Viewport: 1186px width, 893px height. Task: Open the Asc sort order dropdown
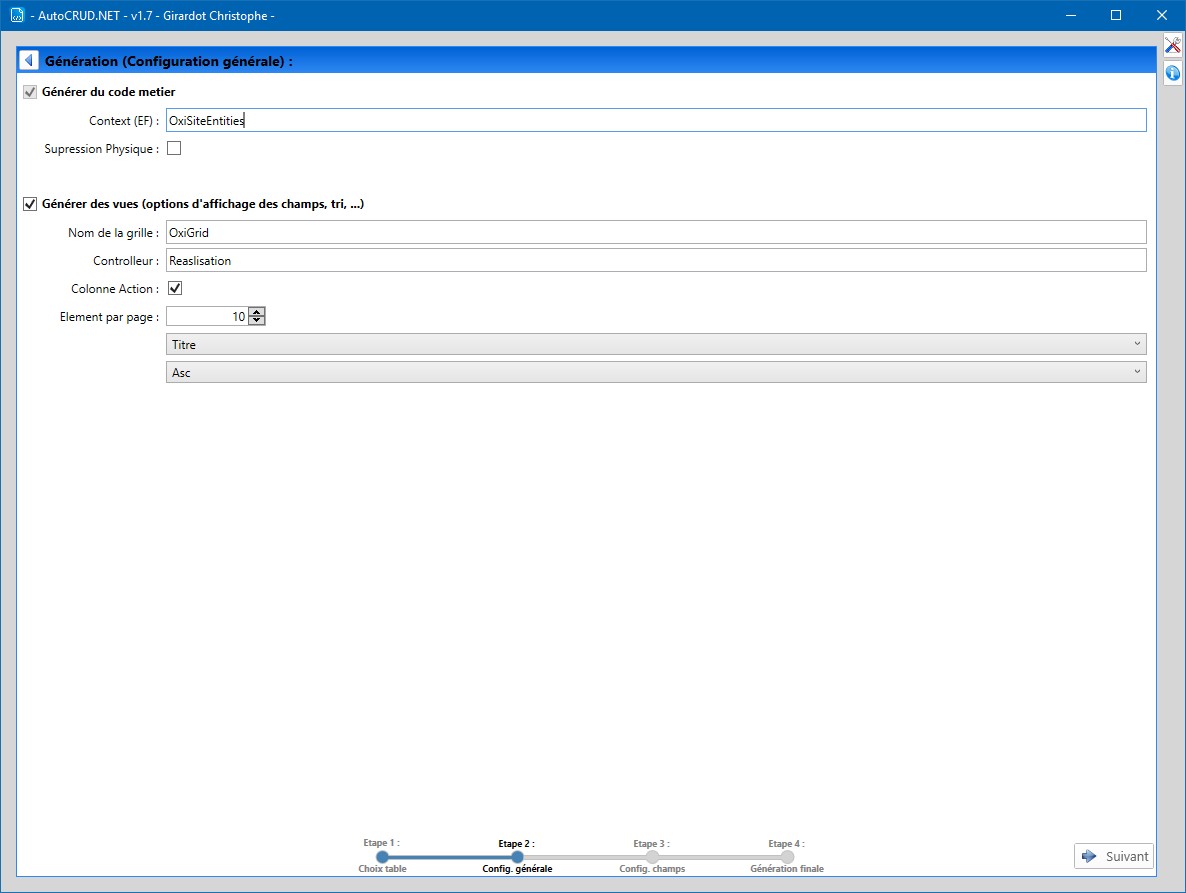click(656, 372)
